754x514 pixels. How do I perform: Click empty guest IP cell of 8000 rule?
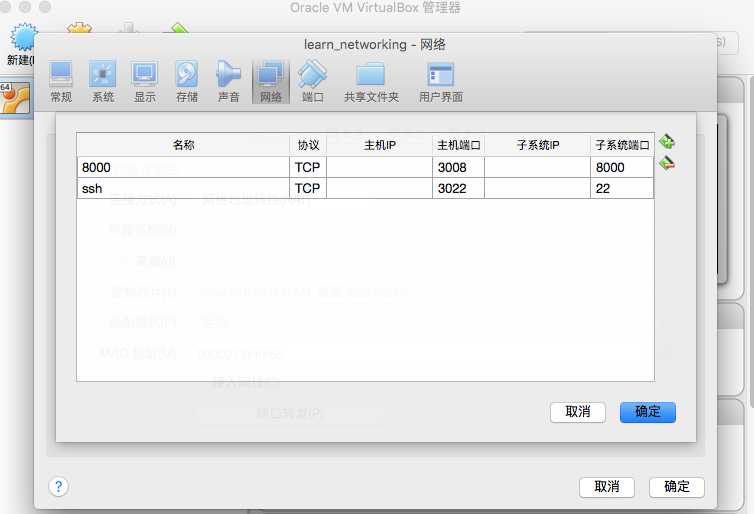pos(538,167)
